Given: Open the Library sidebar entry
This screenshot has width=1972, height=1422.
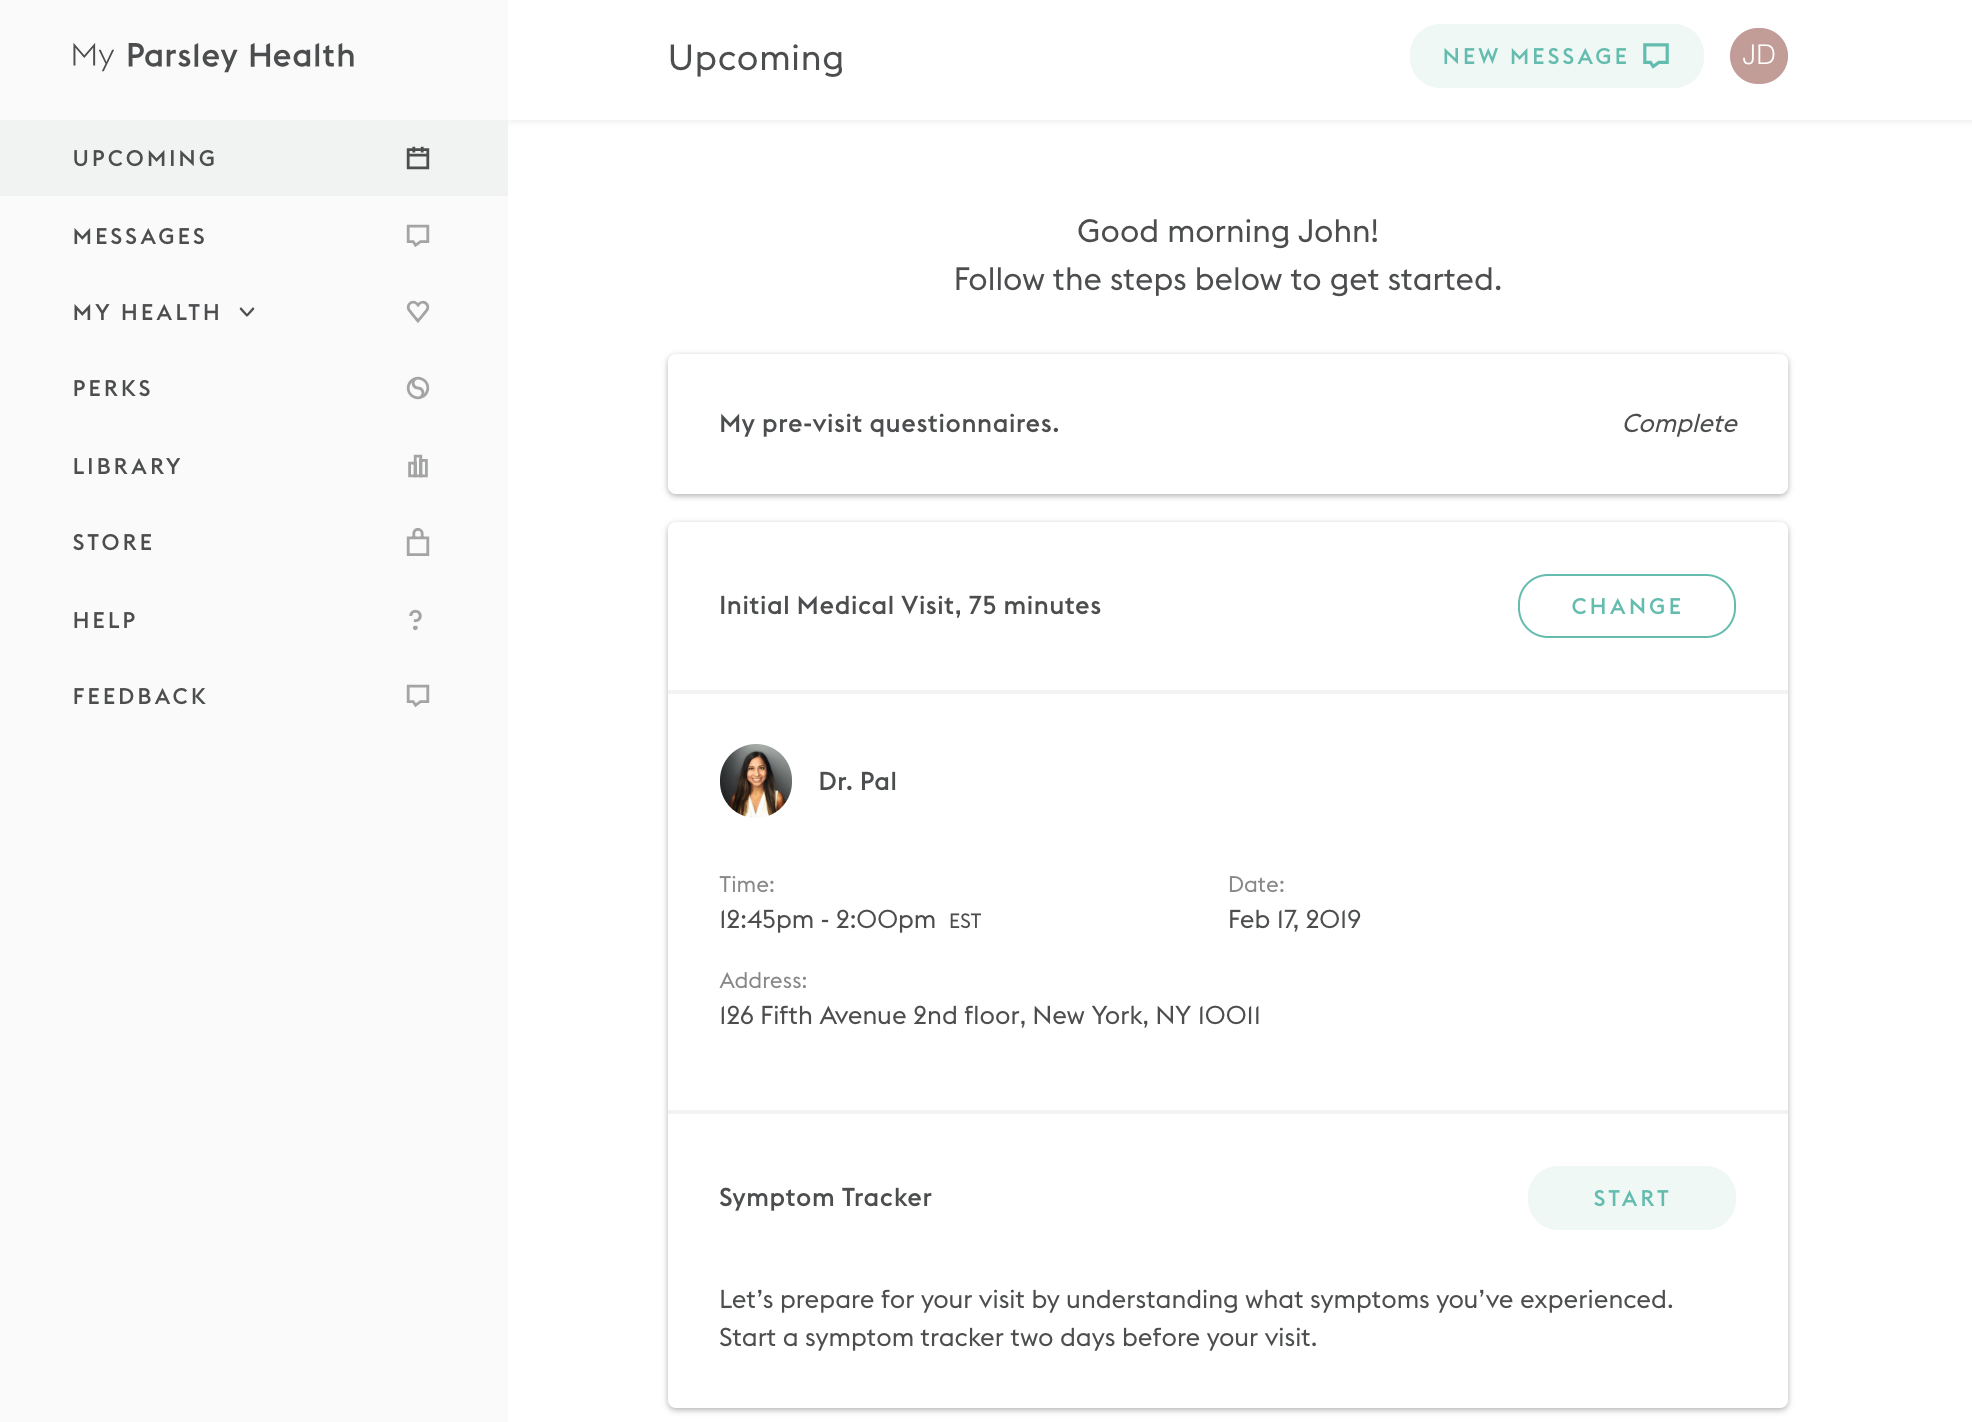Looking at the screenshot, I should click(x=128, y=466).
